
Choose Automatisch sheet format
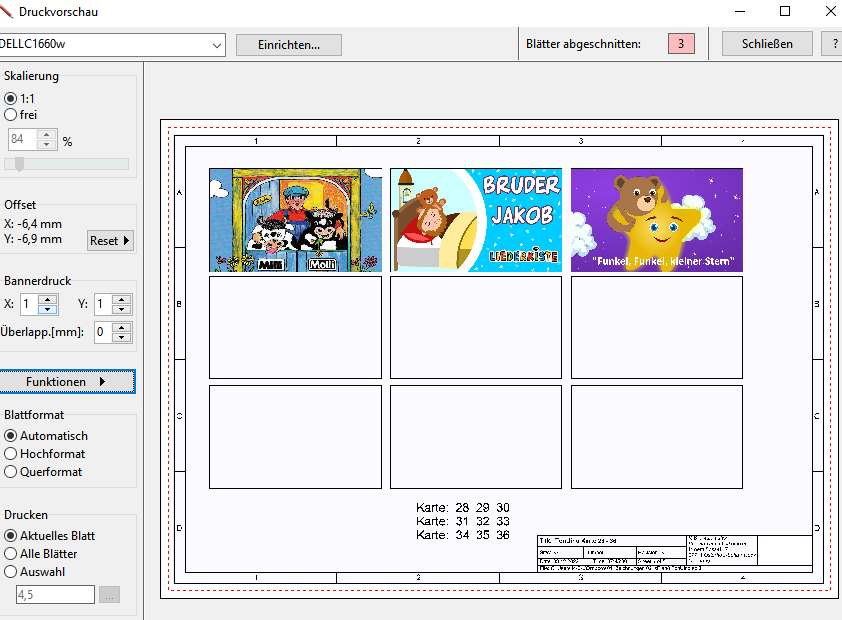pos(10,436)
